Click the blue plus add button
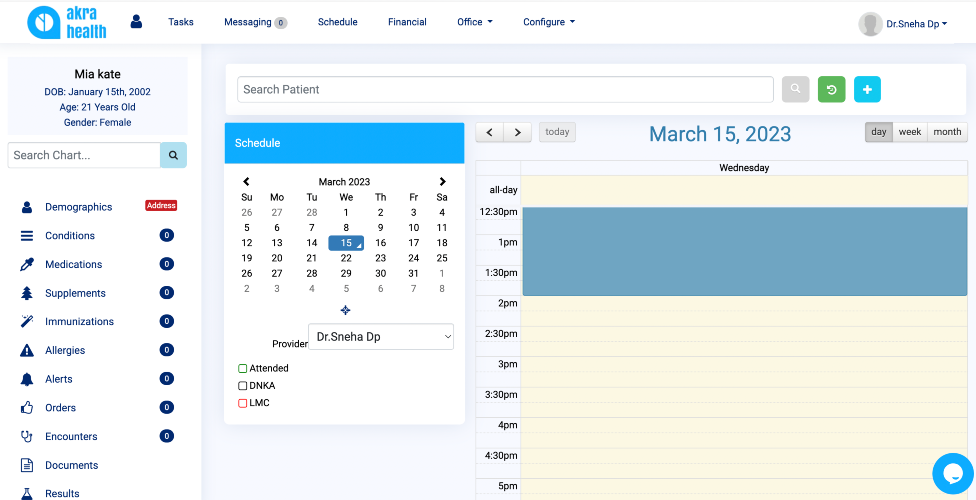Screen dimensions: 976x500 (867, 89)
